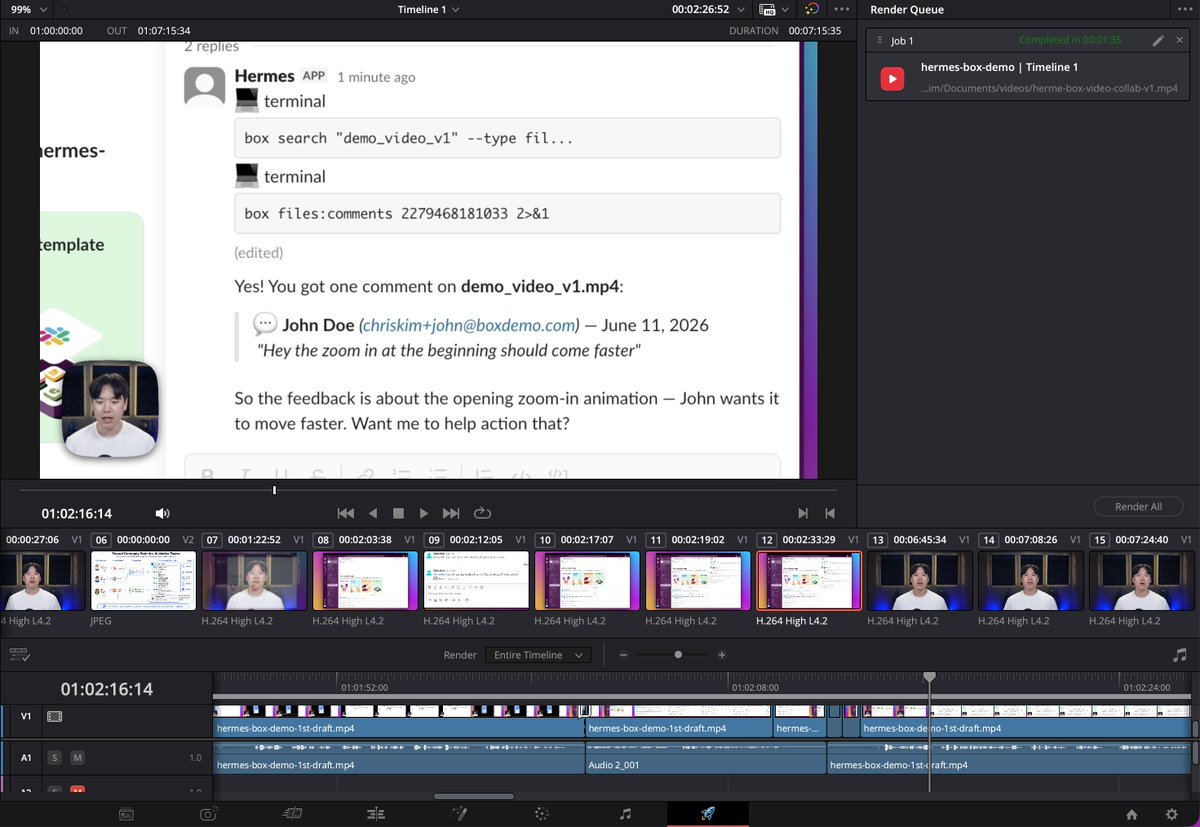The image size is (1200, 827).
Task: Open the Fairlight page music-note icon
Action: (625, 814)
